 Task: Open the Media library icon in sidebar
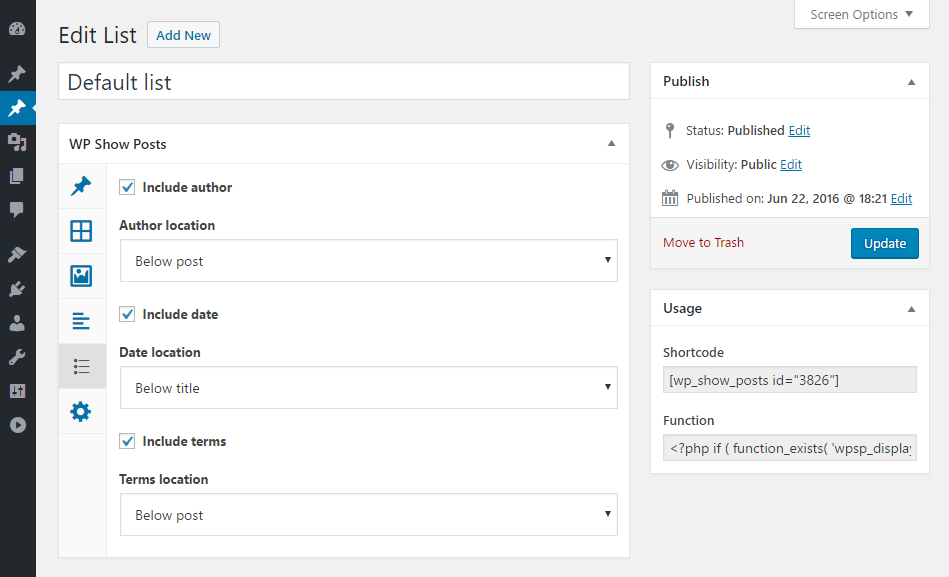point(17,142)
